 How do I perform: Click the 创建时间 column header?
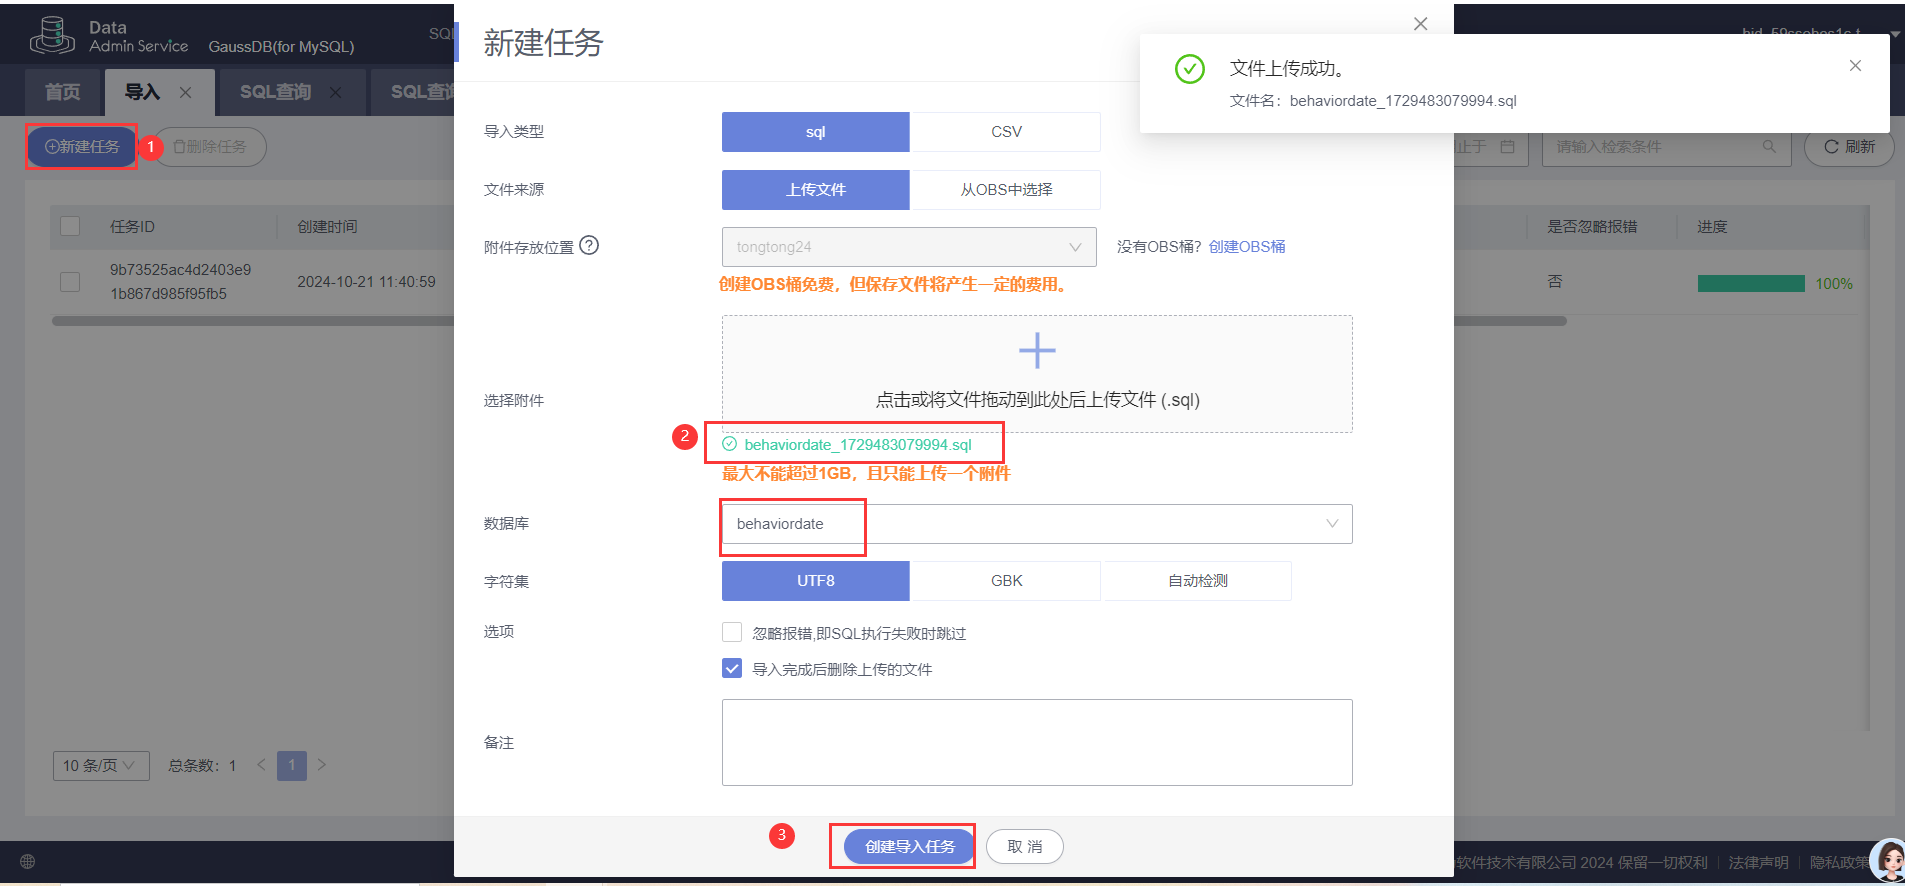point(327,227)
